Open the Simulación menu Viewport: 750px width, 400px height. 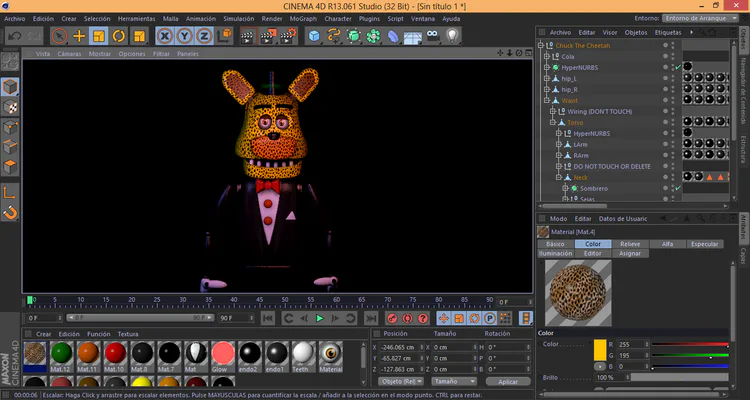[x=239, y=19]
